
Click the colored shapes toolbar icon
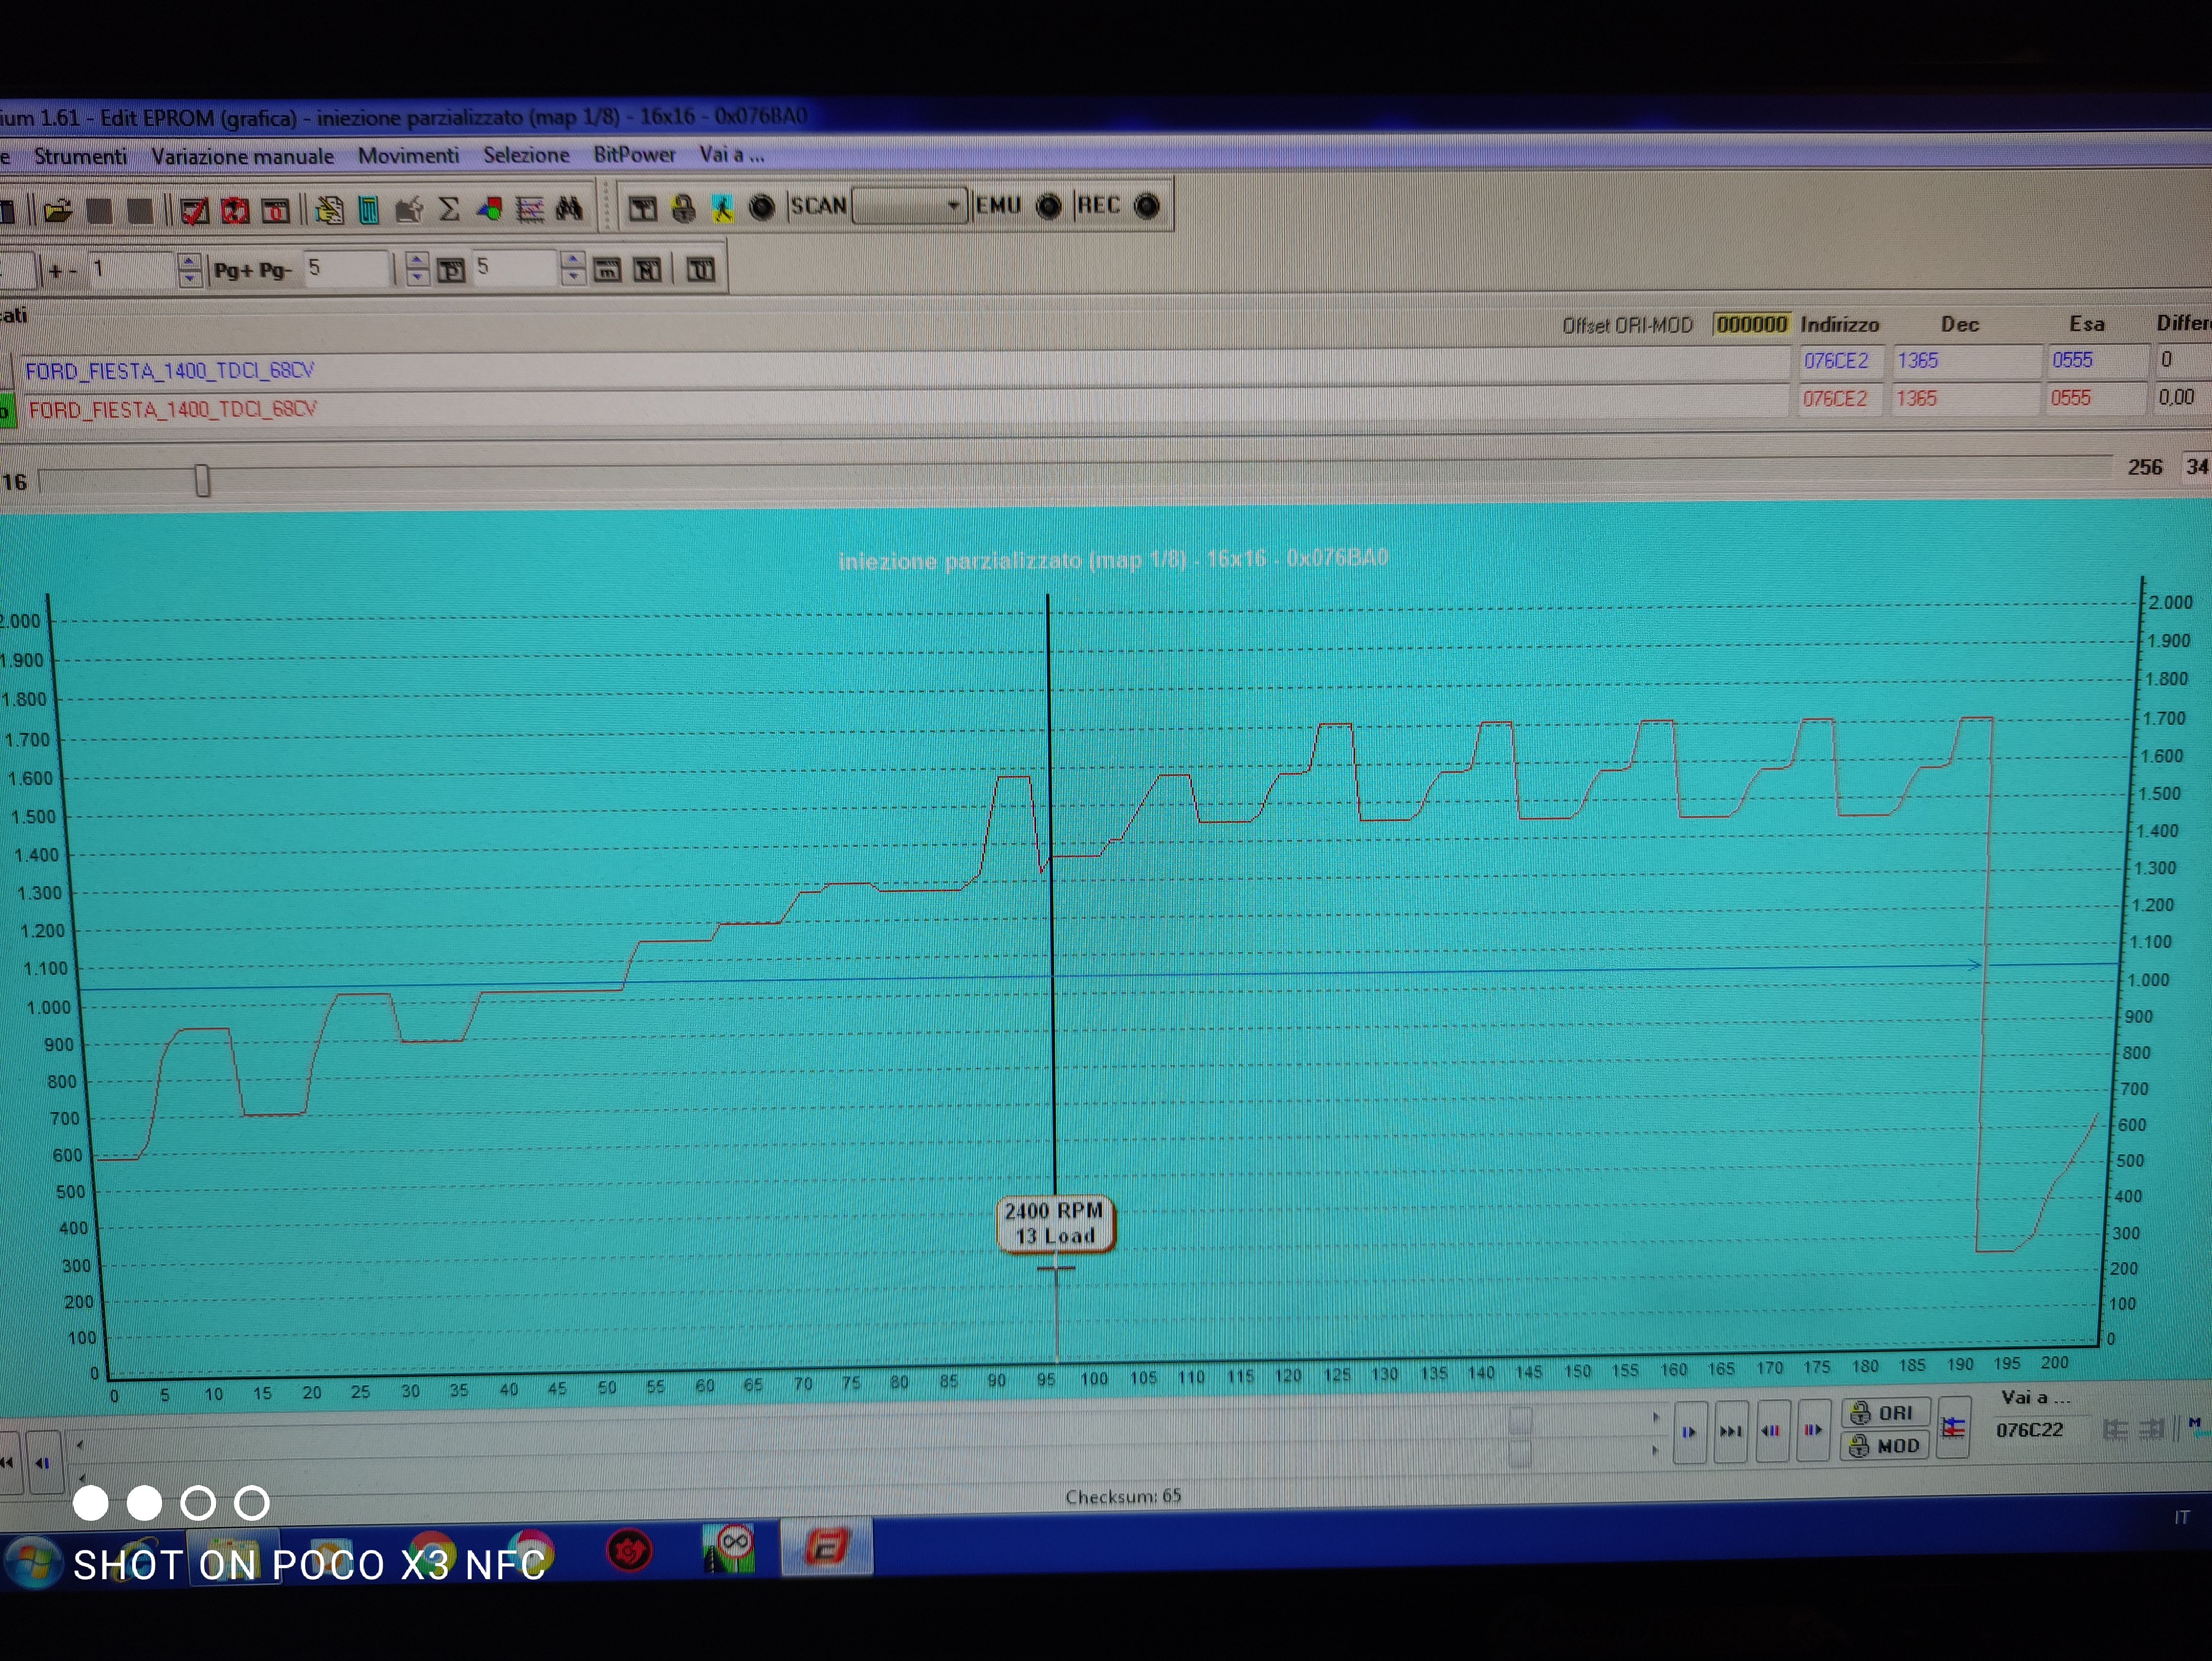point(490,208)
